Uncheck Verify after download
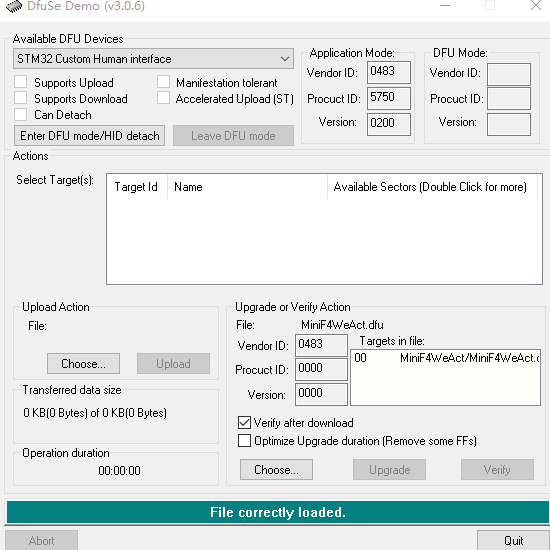The width and height of the screenshot is (550, 550). pos(244,423)
